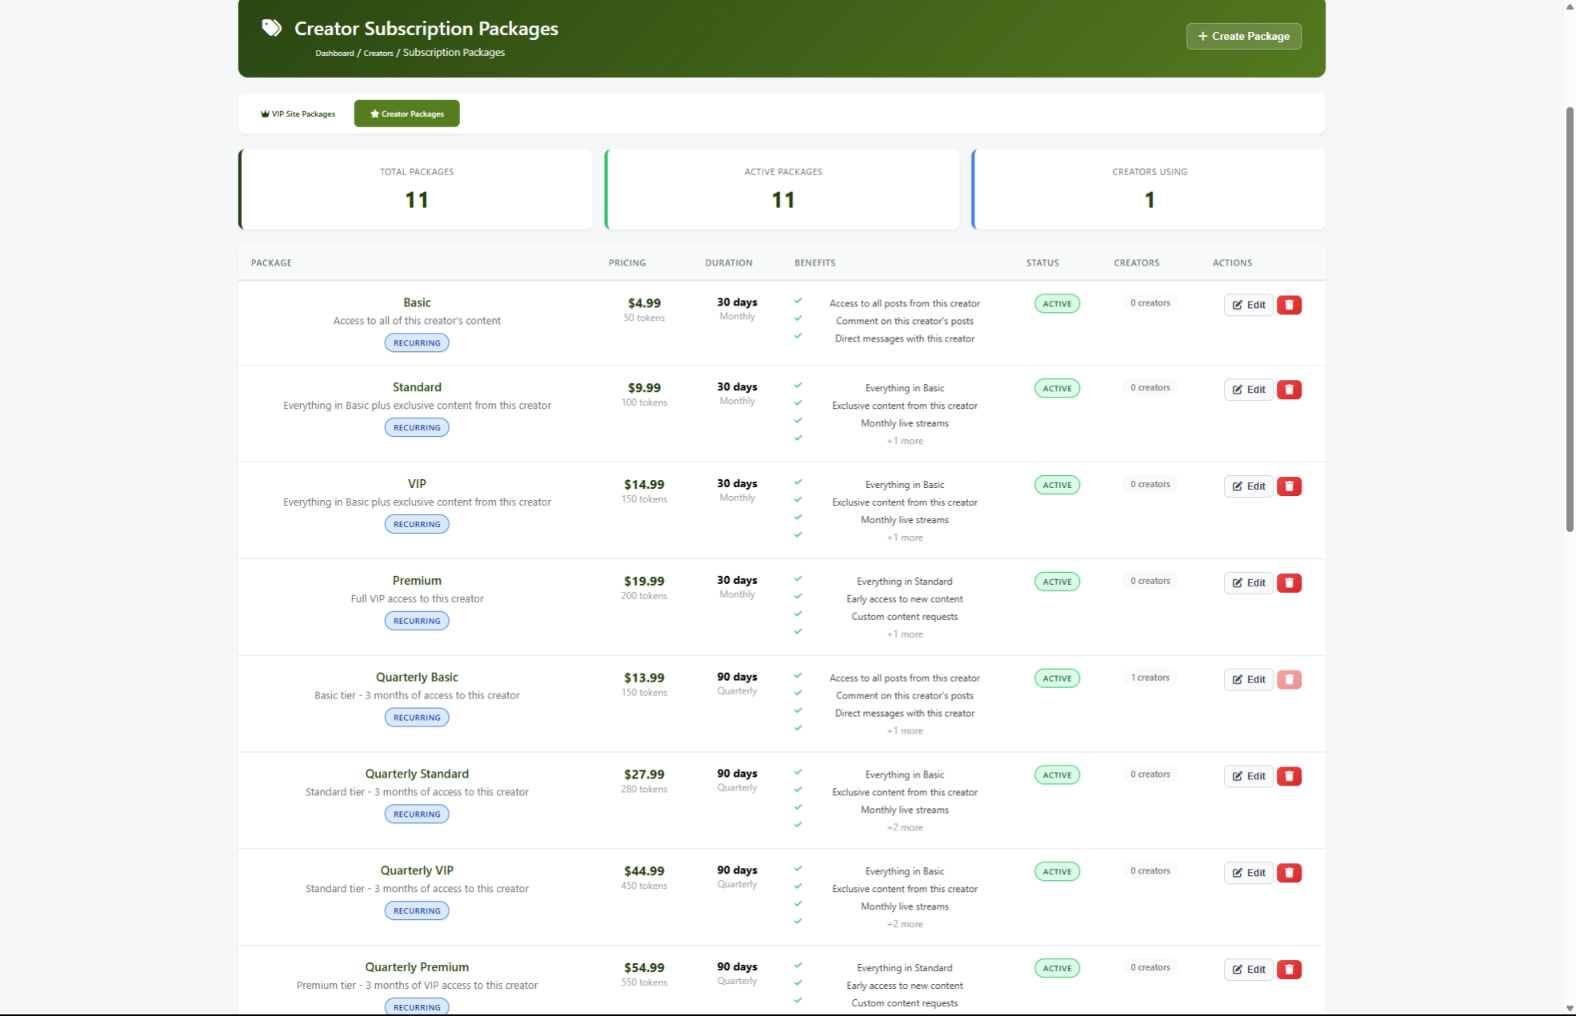The image size is (1576, 1016).
Task: Open Edit for the Premium package
Action: pyautogui.click(x=1248, y=583)
